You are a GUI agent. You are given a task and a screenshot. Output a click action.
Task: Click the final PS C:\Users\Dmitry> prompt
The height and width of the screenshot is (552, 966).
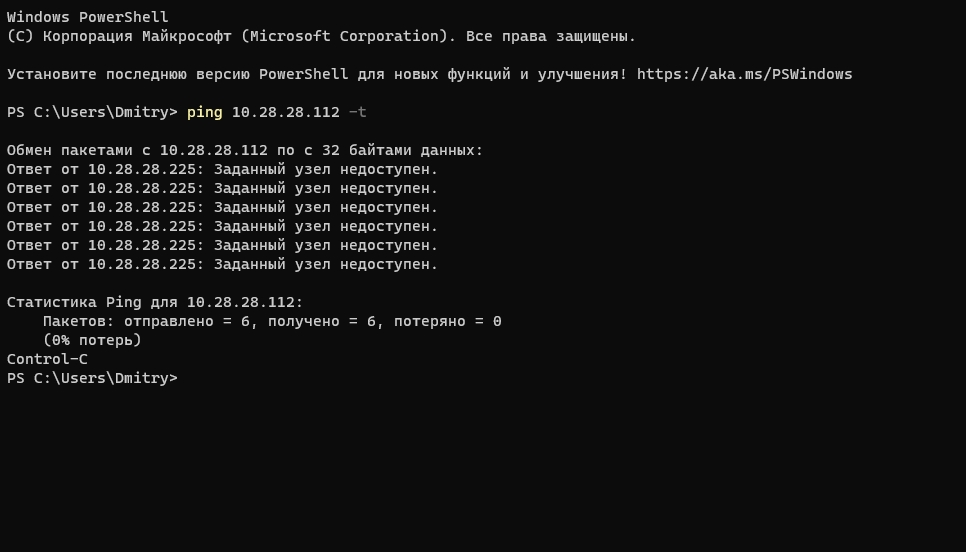[92, 378]
